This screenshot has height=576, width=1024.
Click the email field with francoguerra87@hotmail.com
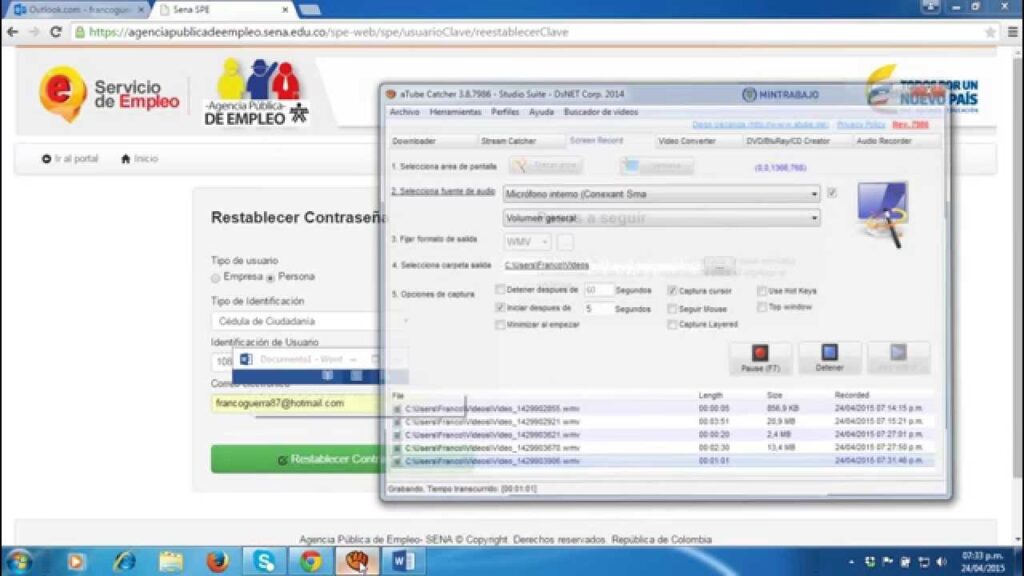coord(296,403)
